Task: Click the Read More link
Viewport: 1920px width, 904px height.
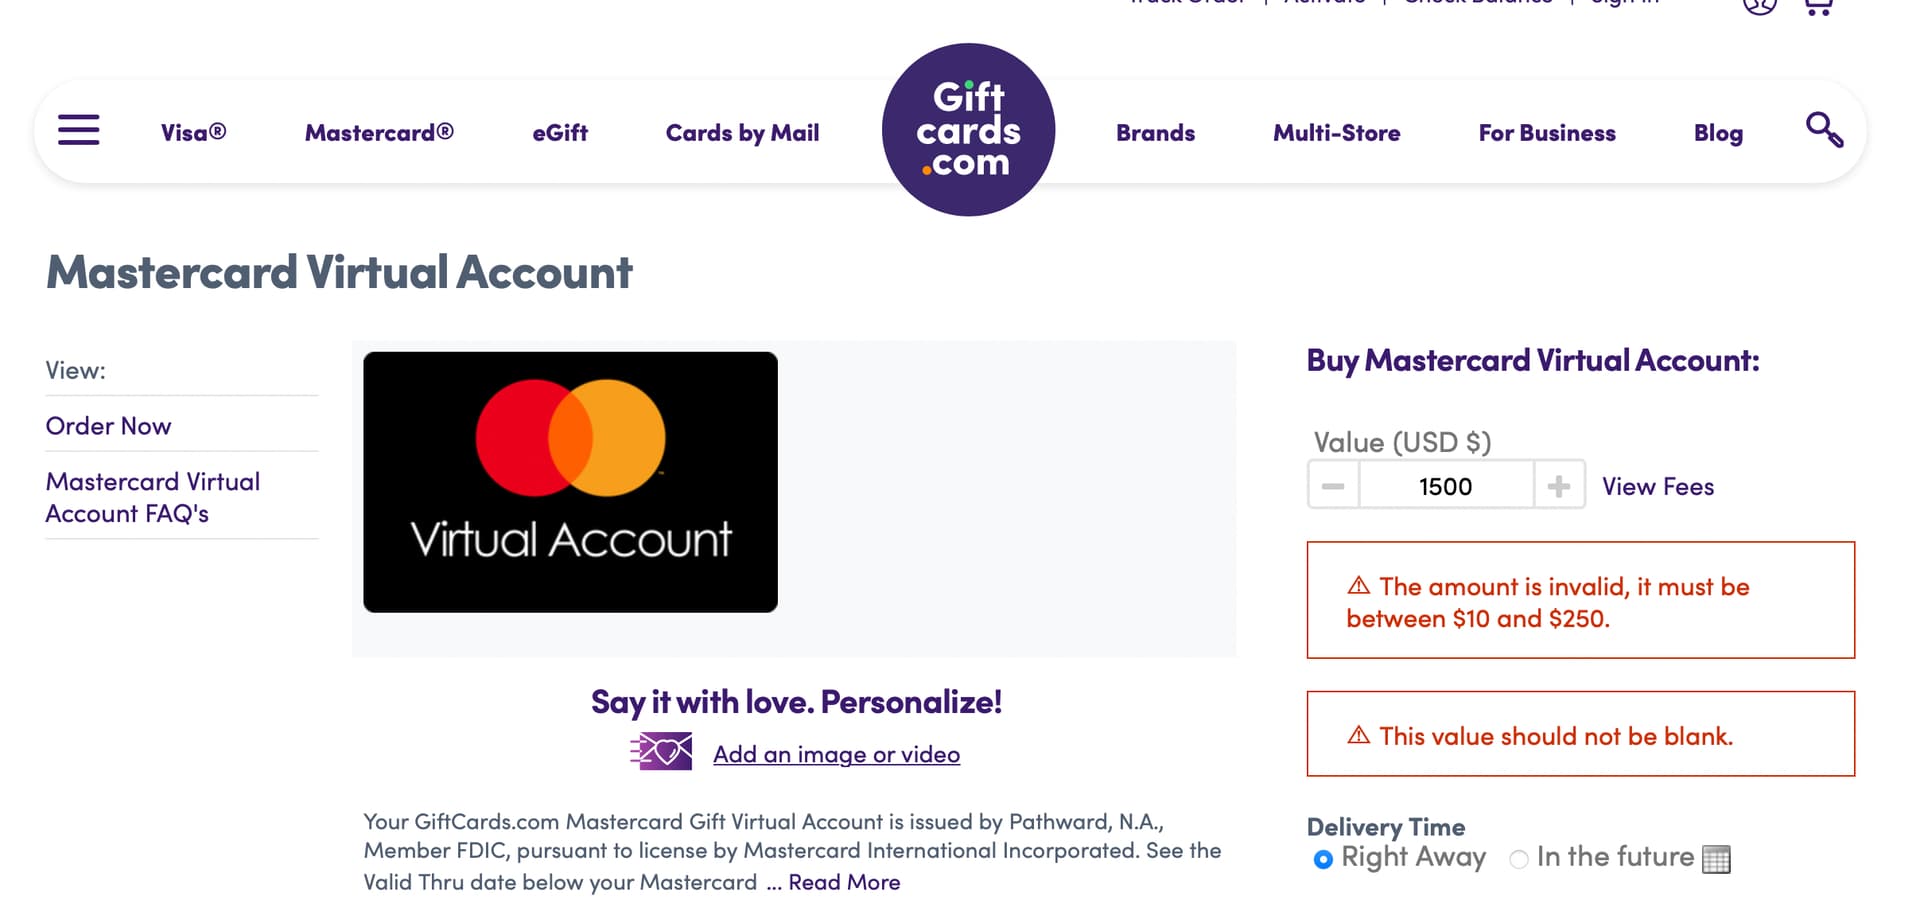Action: [843, 881]
